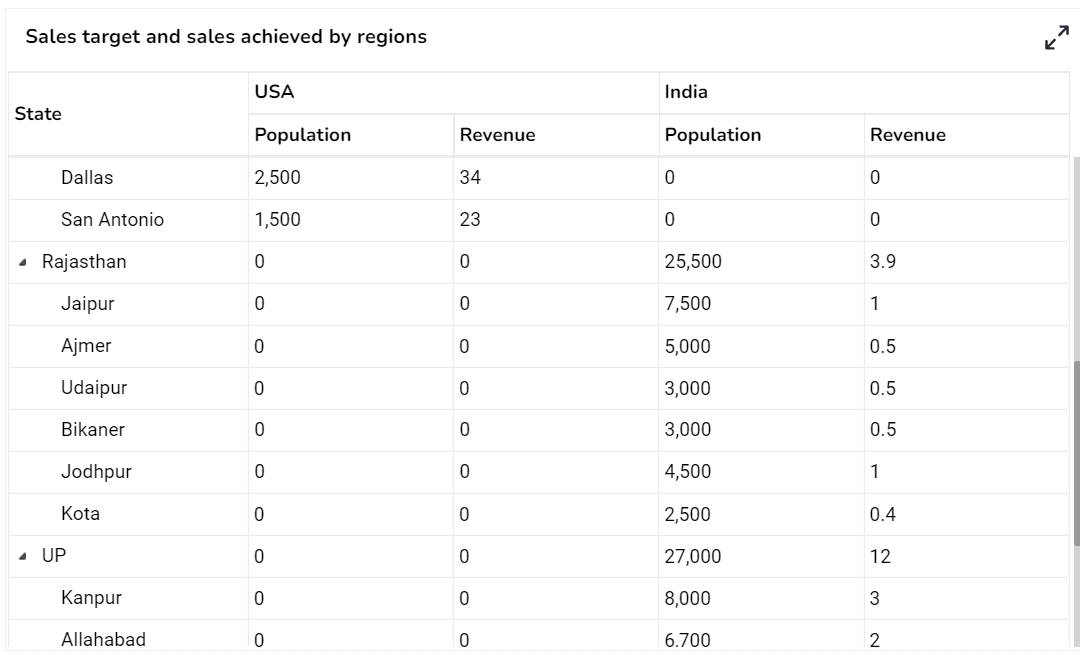Click the widget title text
The width and height of the screenshot is (1080, 655).
226,37
